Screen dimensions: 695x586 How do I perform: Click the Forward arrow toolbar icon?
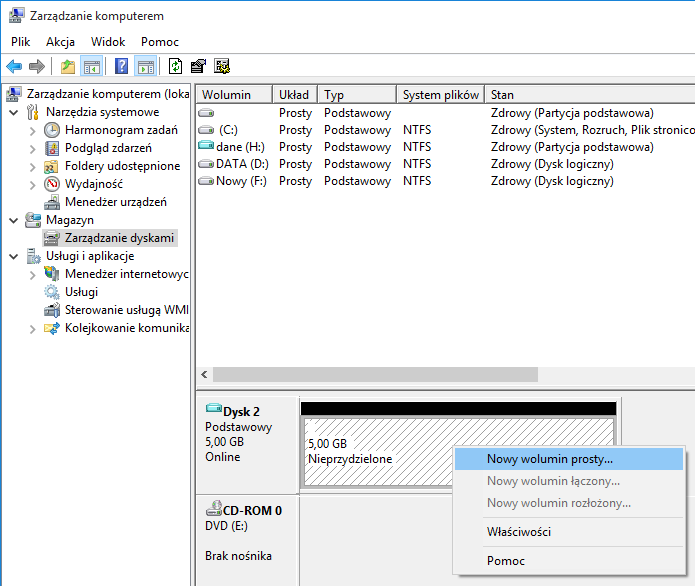point(37,67)
